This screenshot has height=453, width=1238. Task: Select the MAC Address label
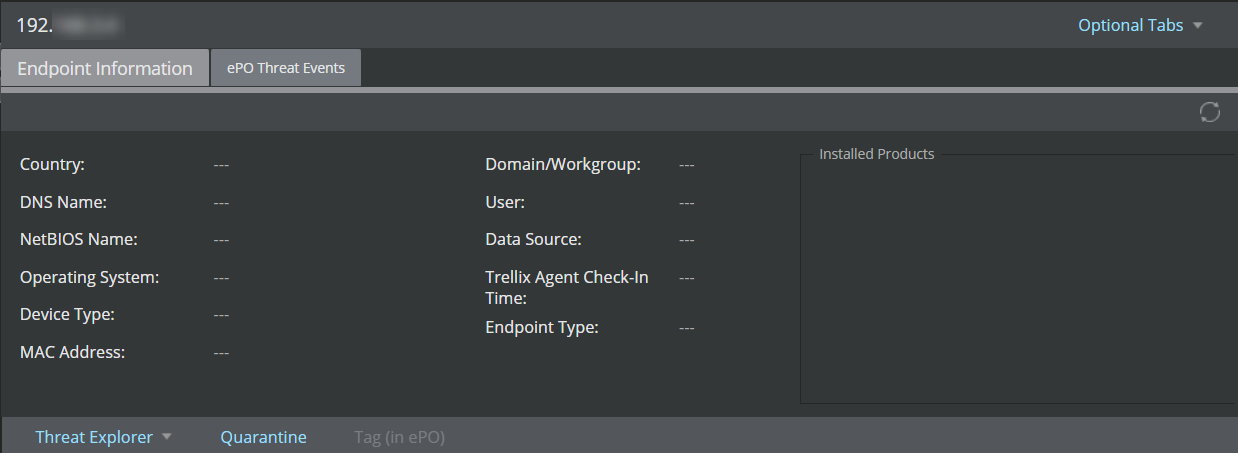72,352
